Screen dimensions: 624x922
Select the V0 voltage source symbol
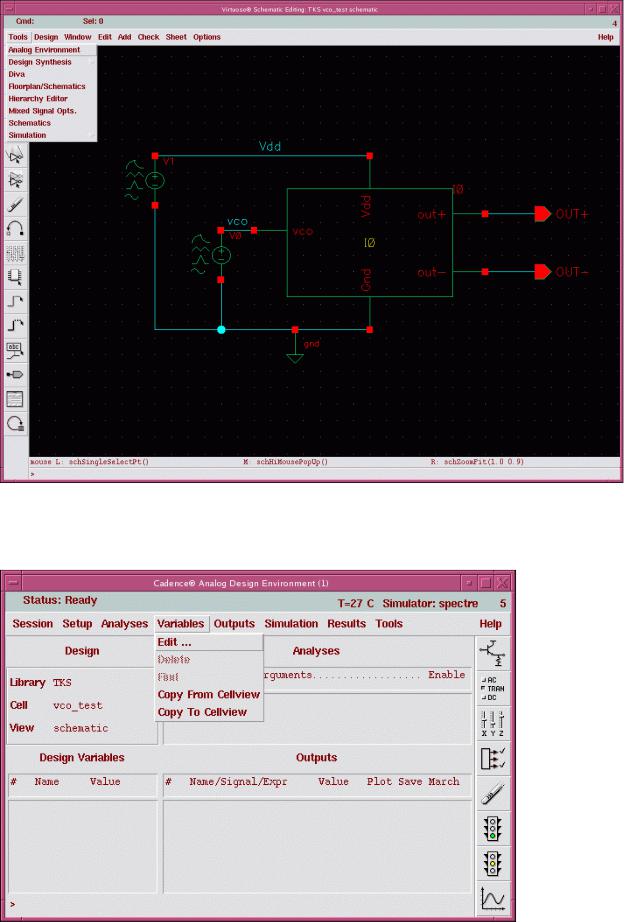[221, 255]
